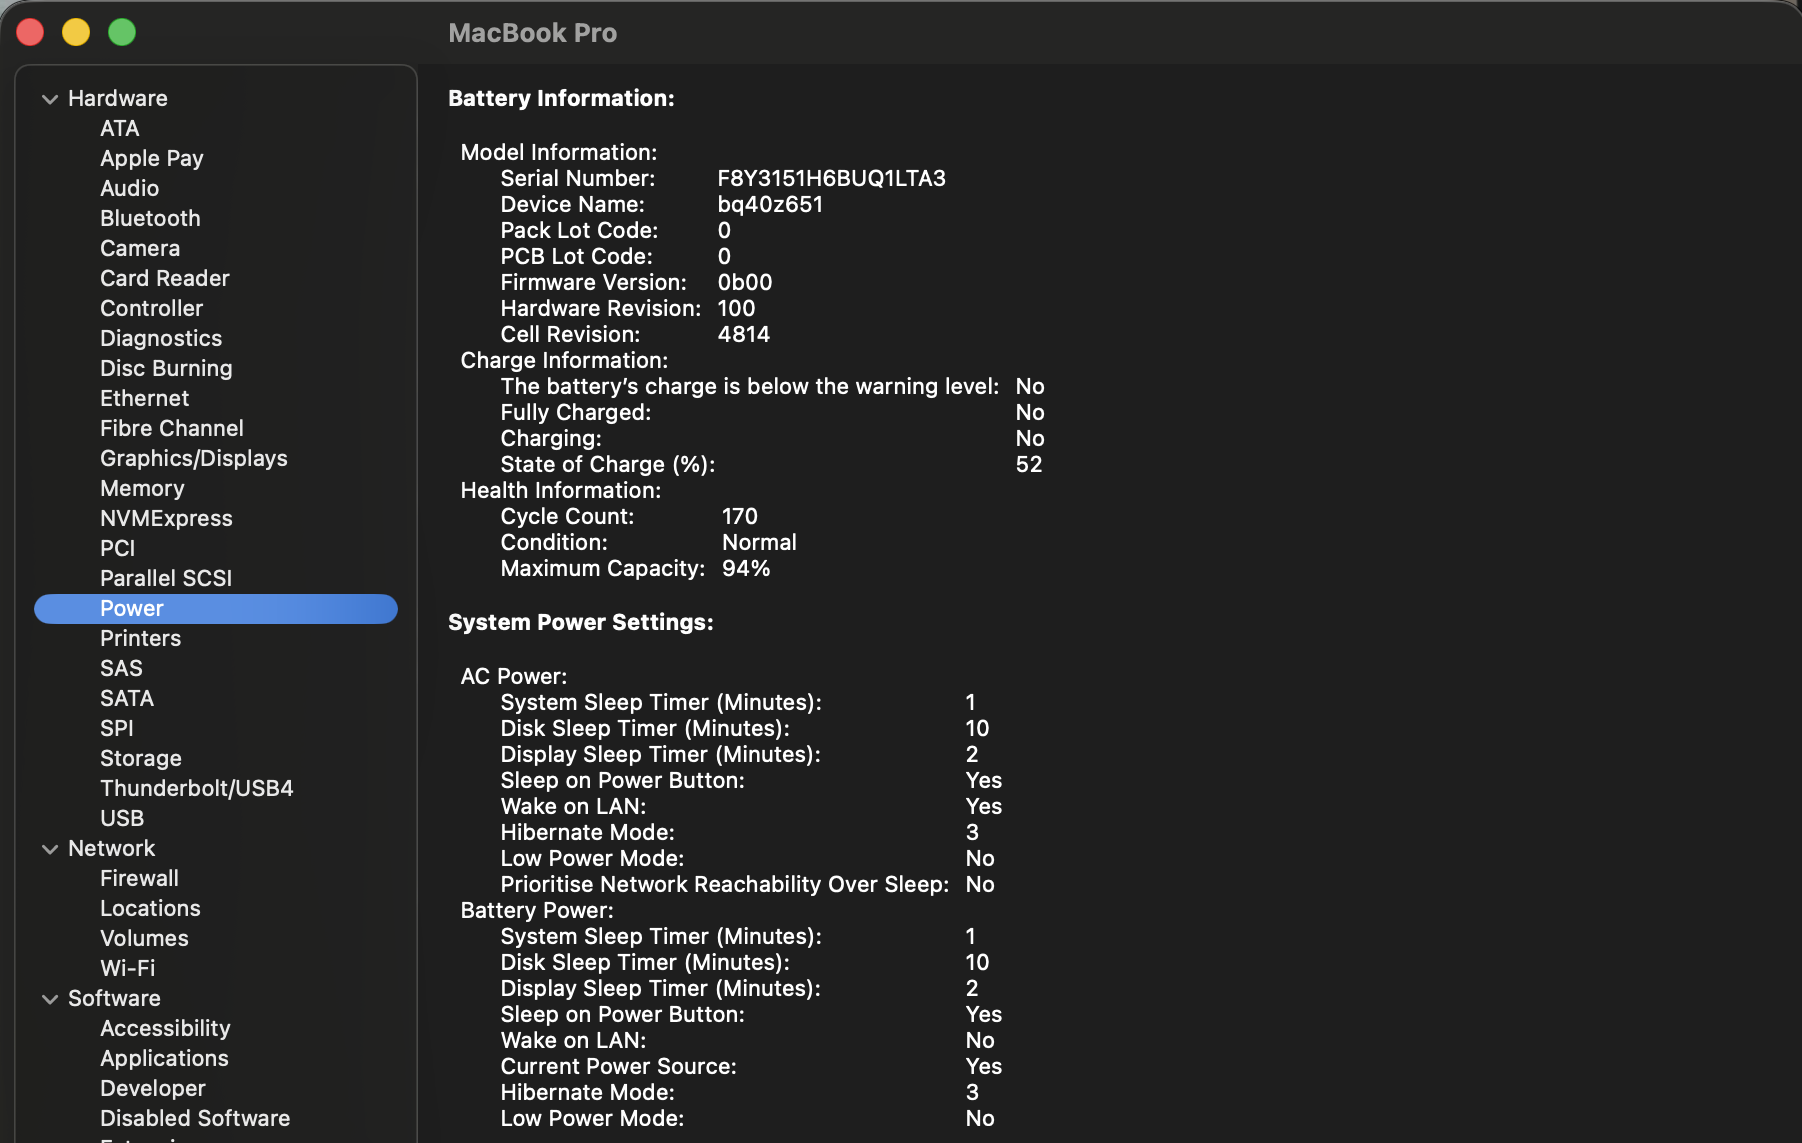This screenshot has width=1802, height=1143.
Task: Open Firewall under Network
Action: click(x=139, y=878)
